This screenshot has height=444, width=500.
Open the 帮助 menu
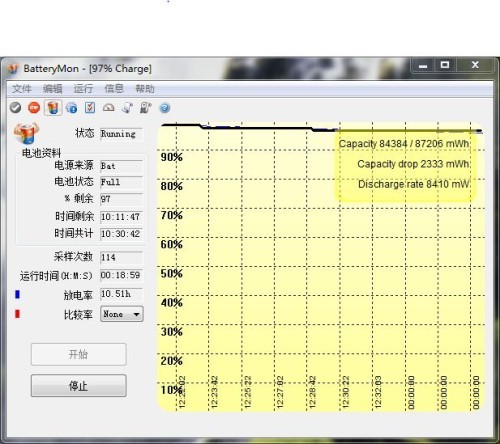point(145,89)
